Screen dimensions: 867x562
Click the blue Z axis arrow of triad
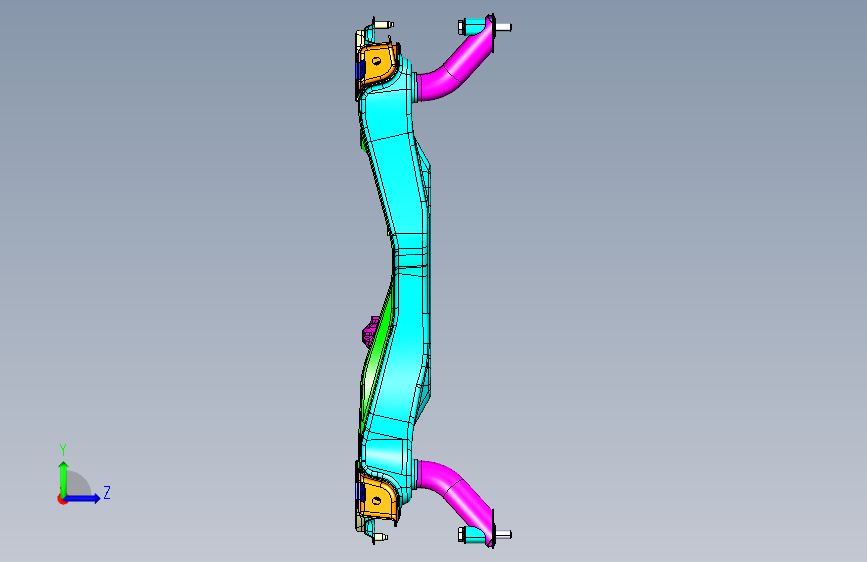coord(83,498)
